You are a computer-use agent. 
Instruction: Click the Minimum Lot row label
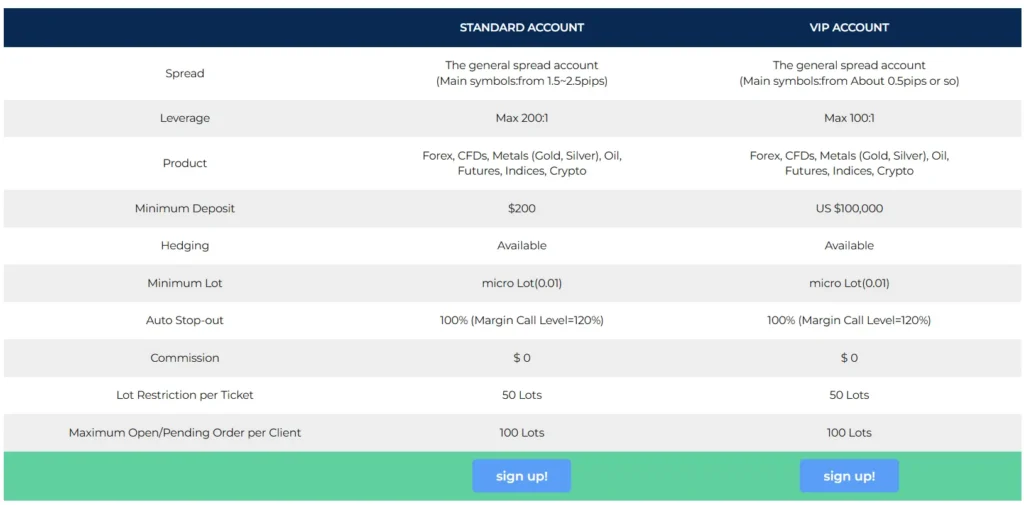point(185,283)
